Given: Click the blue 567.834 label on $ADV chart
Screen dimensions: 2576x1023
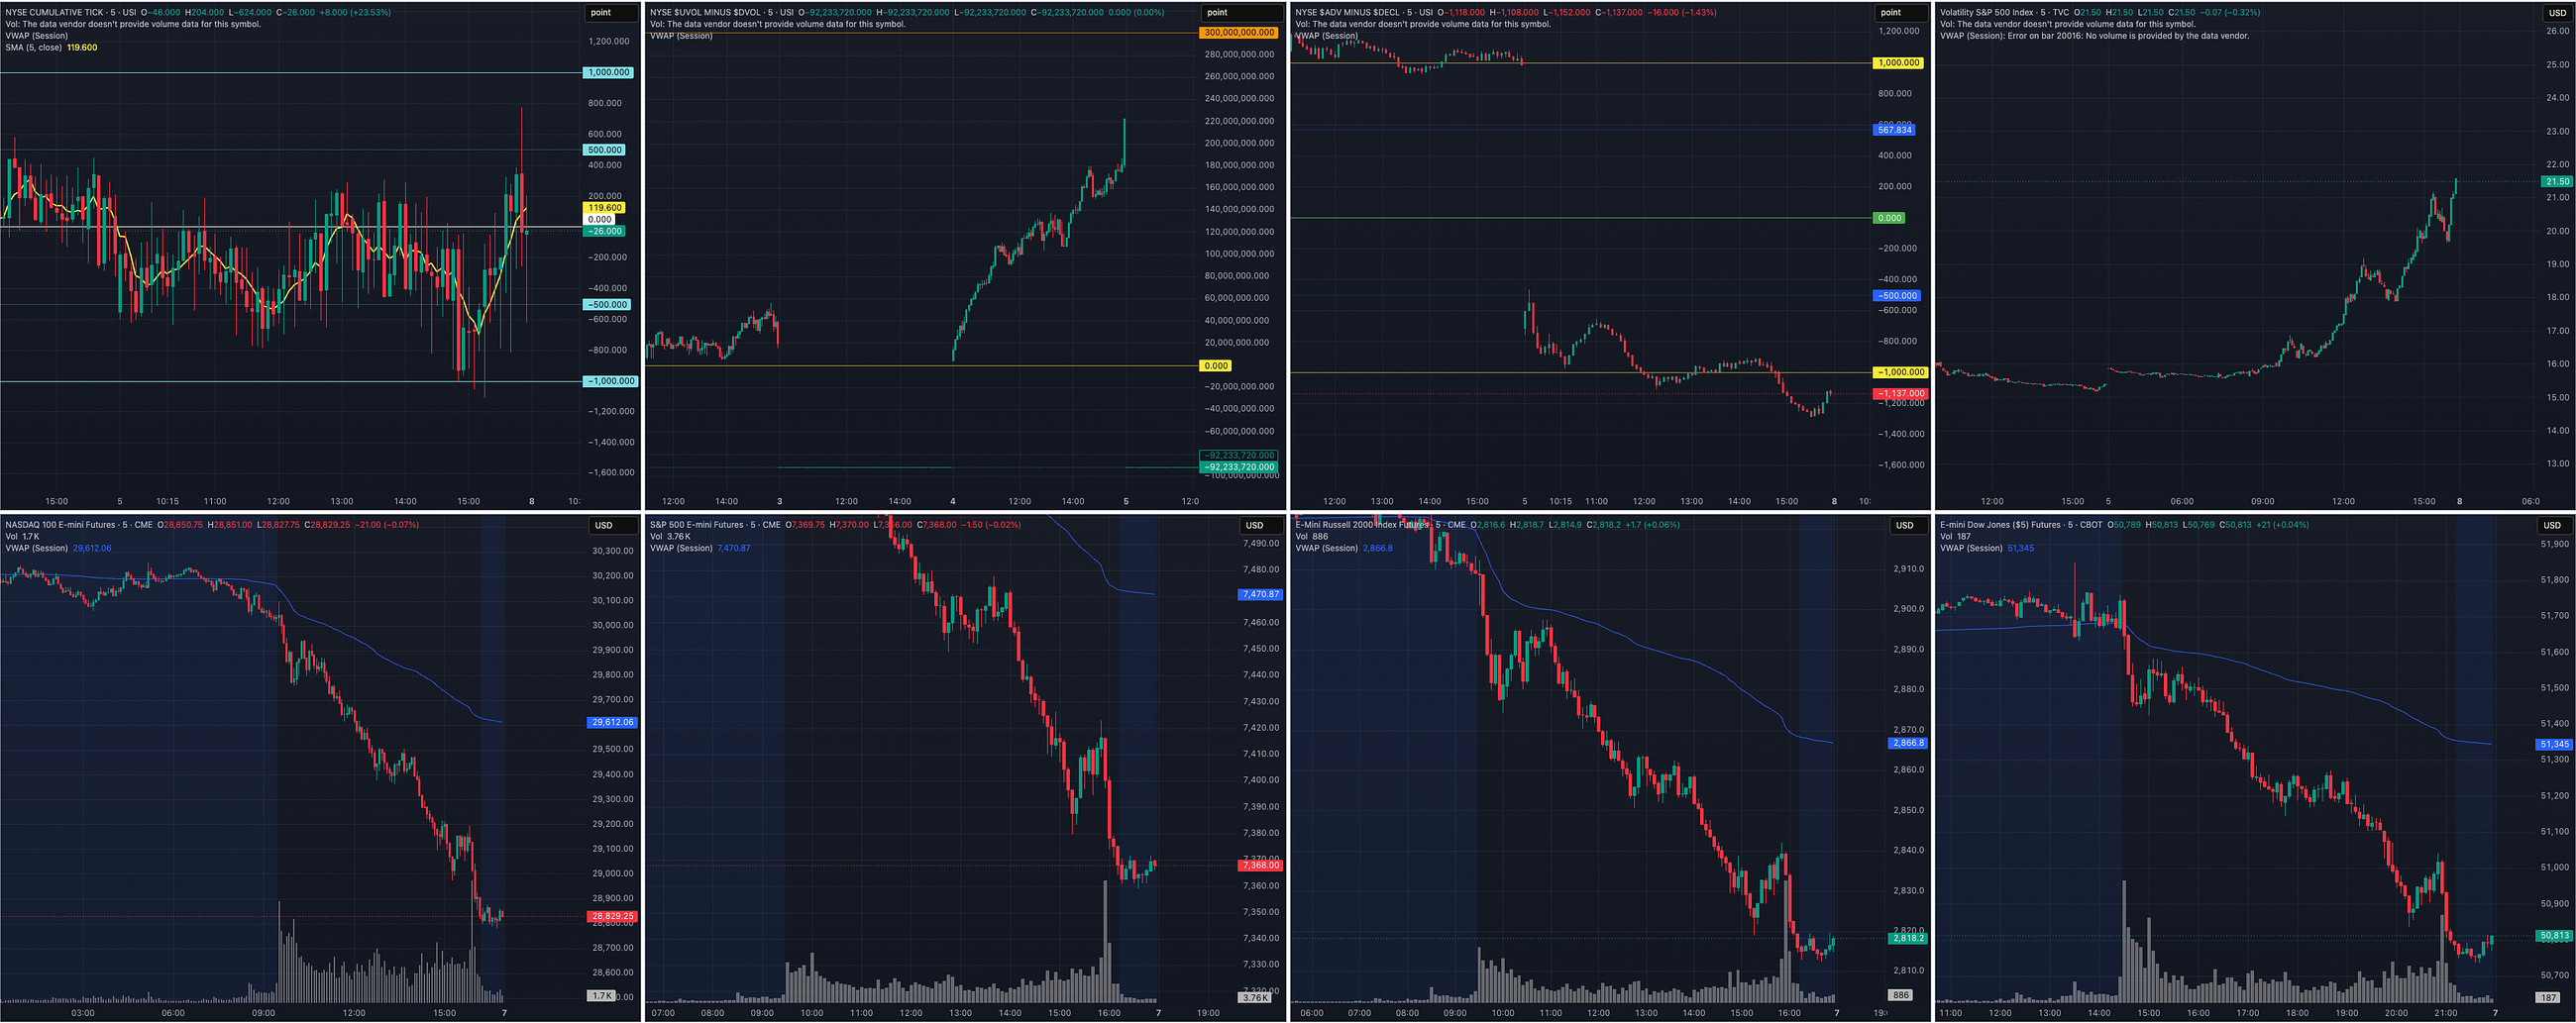Looking at the screenshot, I should point(1894,130).
